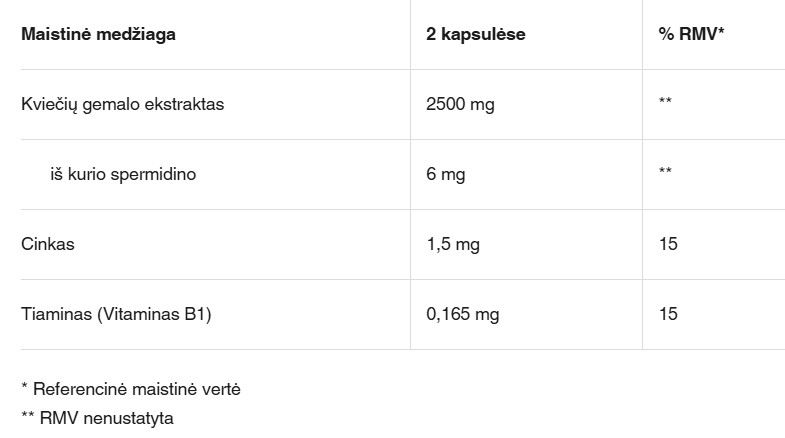The image size is (785, 438).
Task: Select the 'Tiaminas (Vitaminas B1)' row label
Action: (116, 314)
